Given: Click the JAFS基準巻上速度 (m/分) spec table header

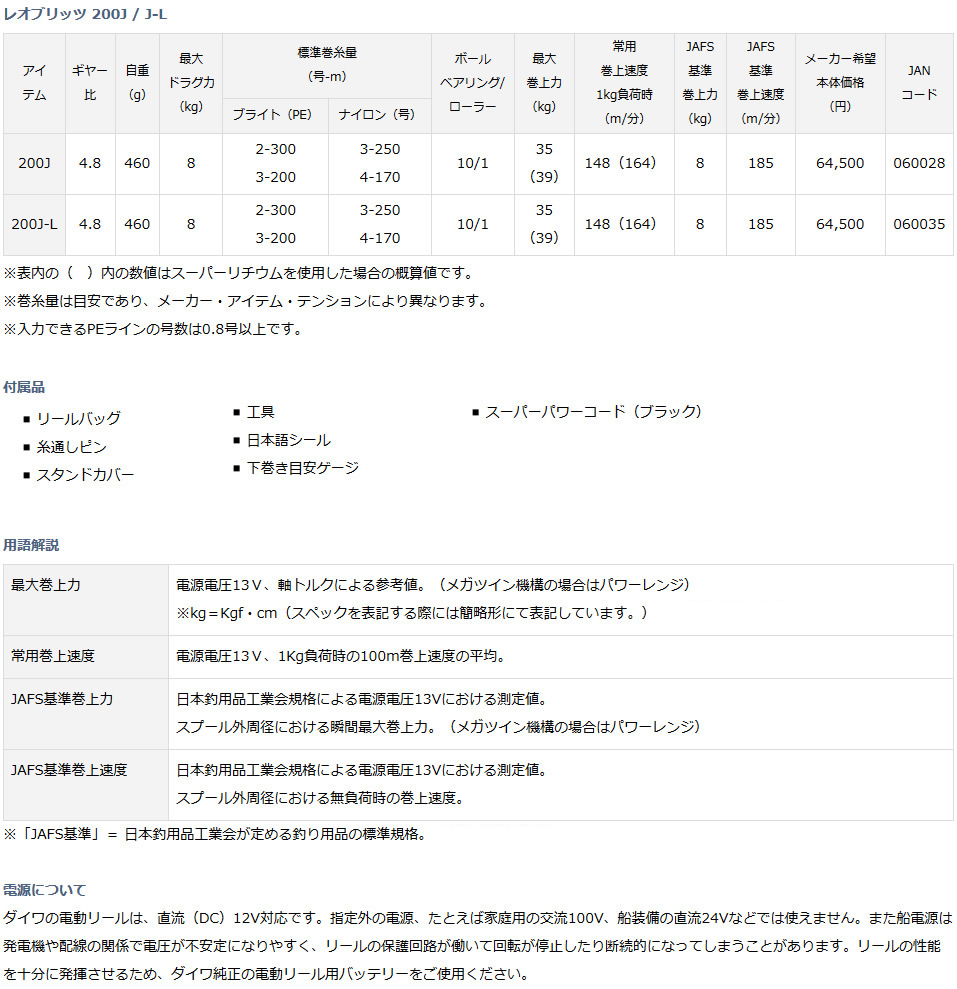Looking at the screenshot, I should [x=760, y=83].
